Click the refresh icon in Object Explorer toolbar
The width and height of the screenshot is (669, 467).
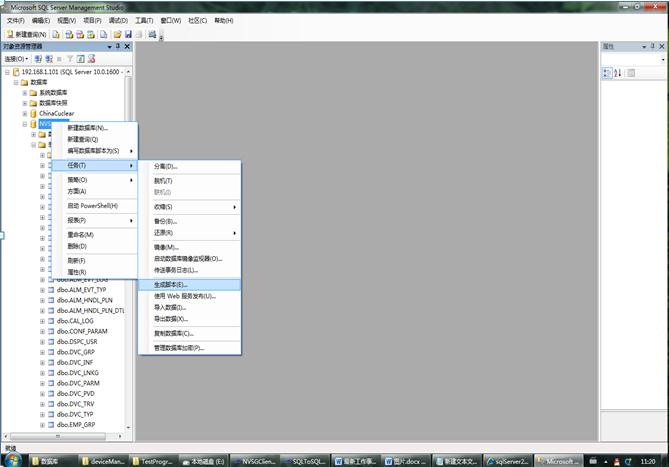80,59
